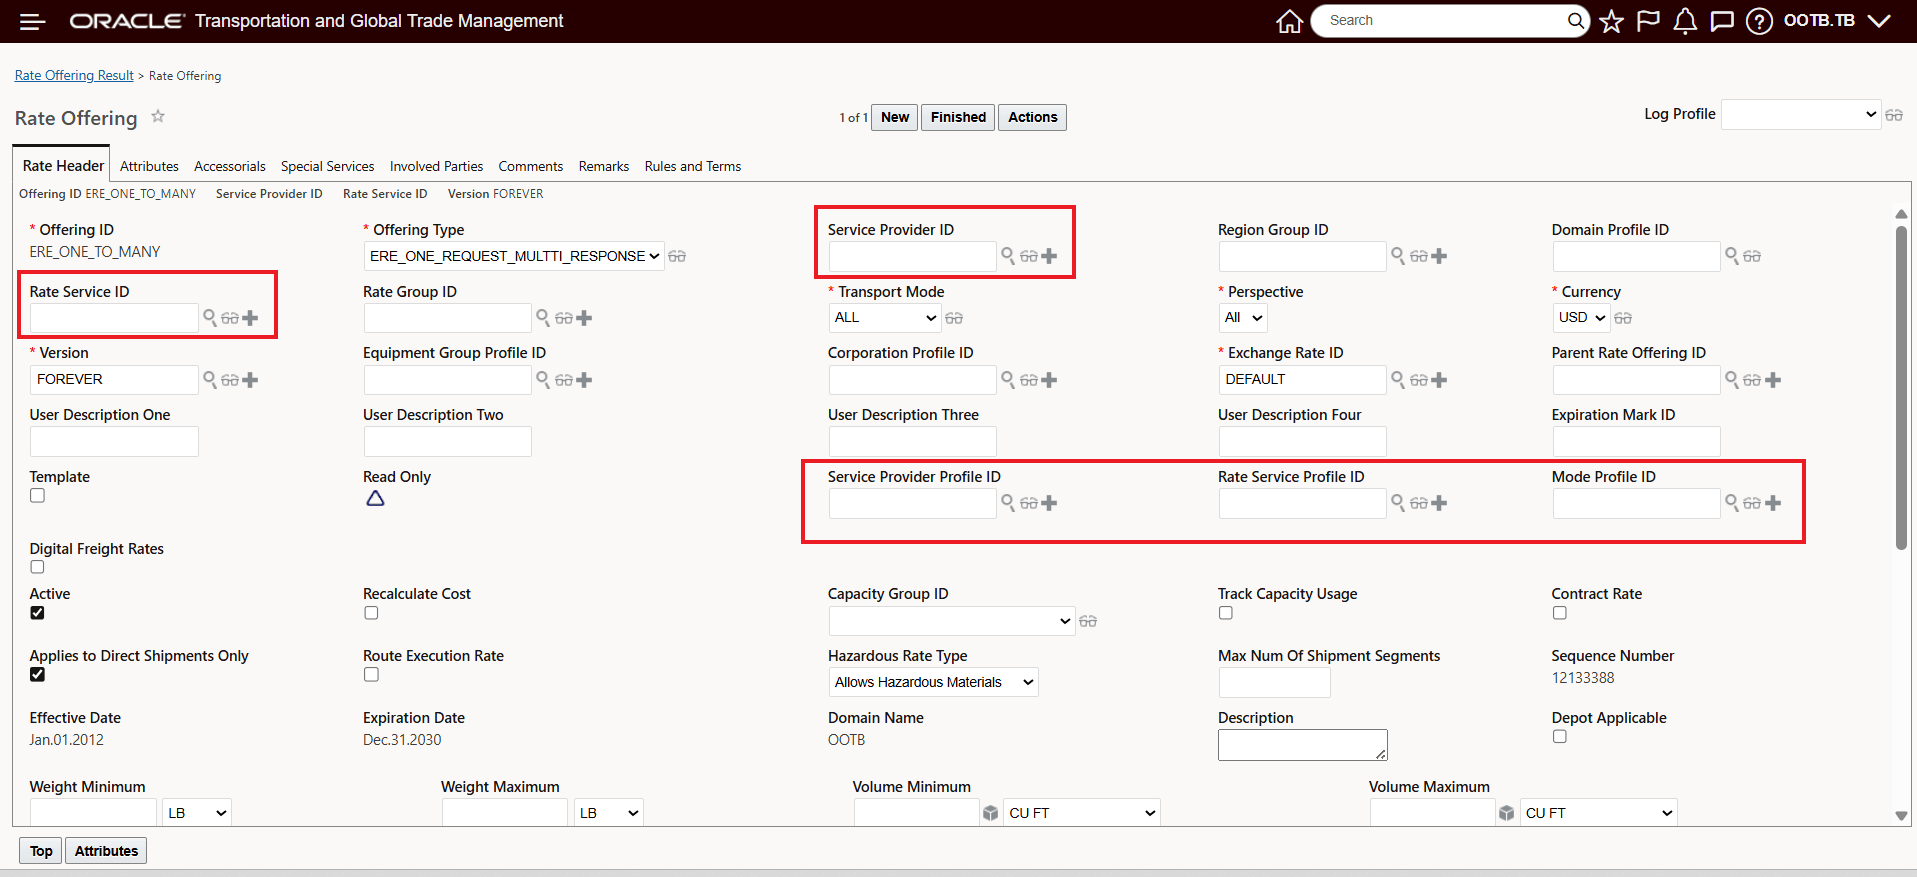Search for a Service Provider ID
The width and height of the screenshot is (1917, 877).
[1008, 256]
